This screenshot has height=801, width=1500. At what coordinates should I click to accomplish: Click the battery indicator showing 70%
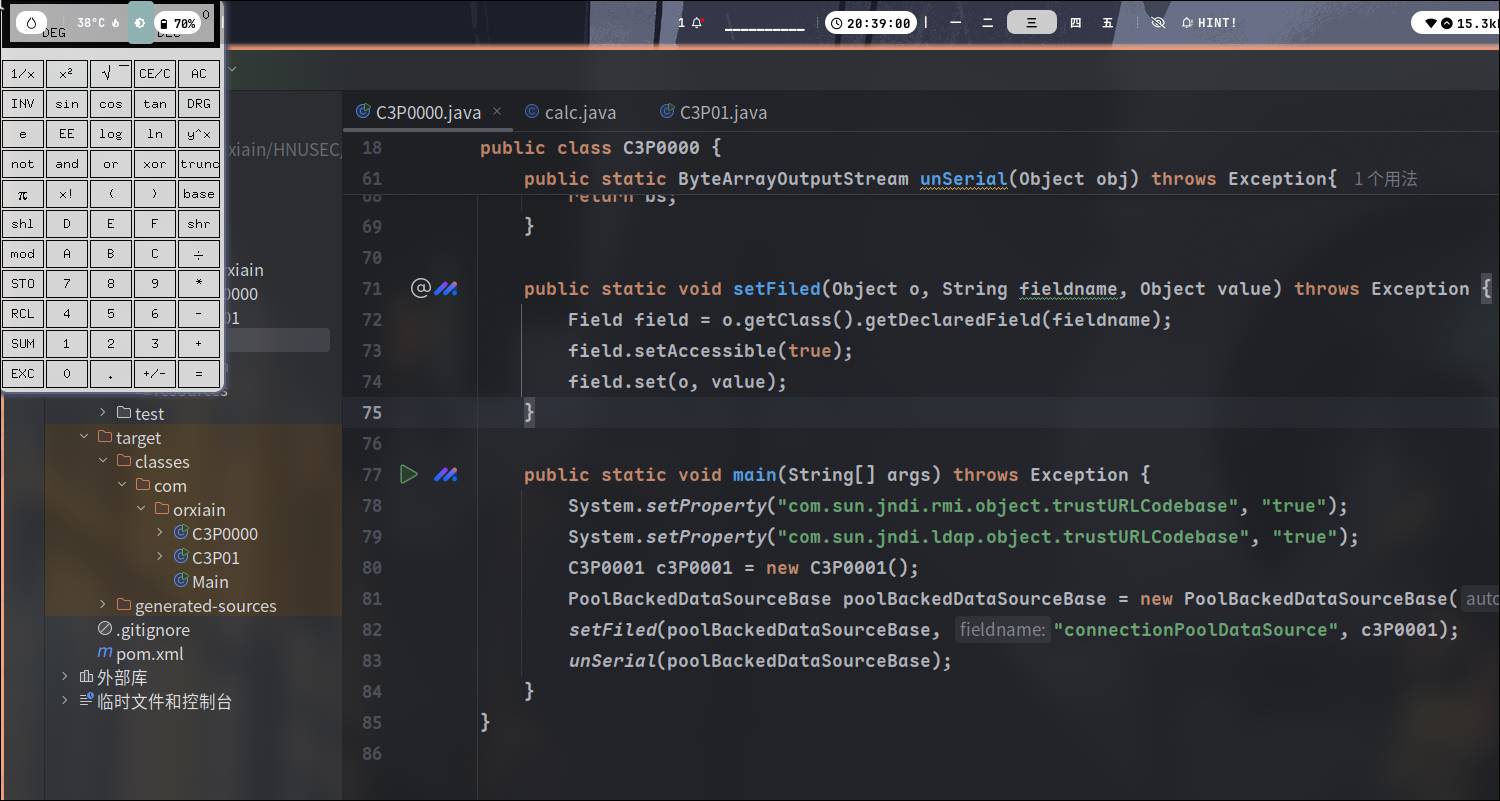(x=178, y=23)
